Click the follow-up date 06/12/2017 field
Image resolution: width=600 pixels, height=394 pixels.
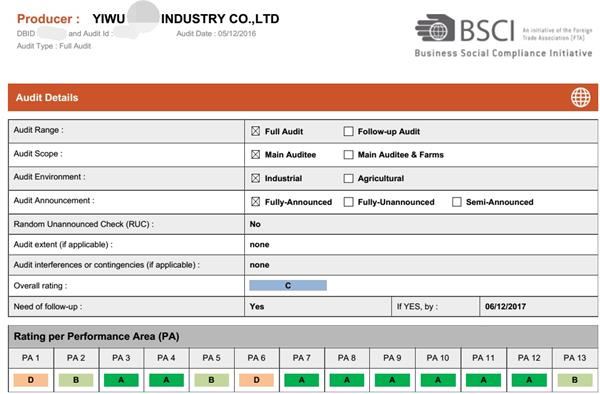538,306
